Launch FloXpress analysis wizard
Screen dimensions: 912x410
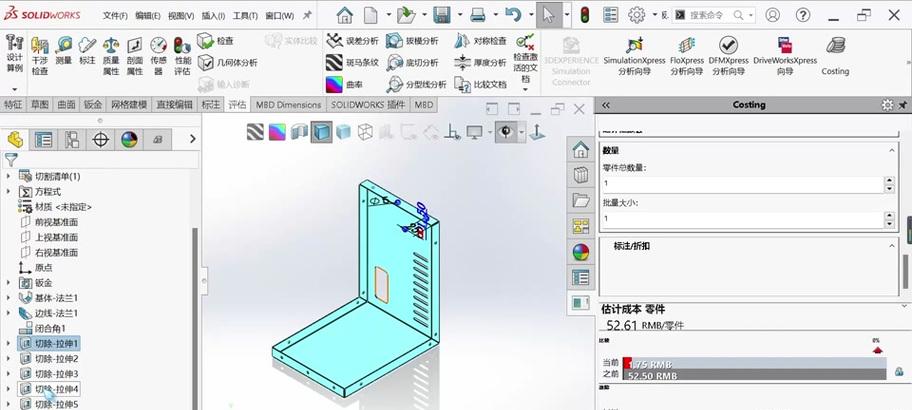(x=687, y=56)
